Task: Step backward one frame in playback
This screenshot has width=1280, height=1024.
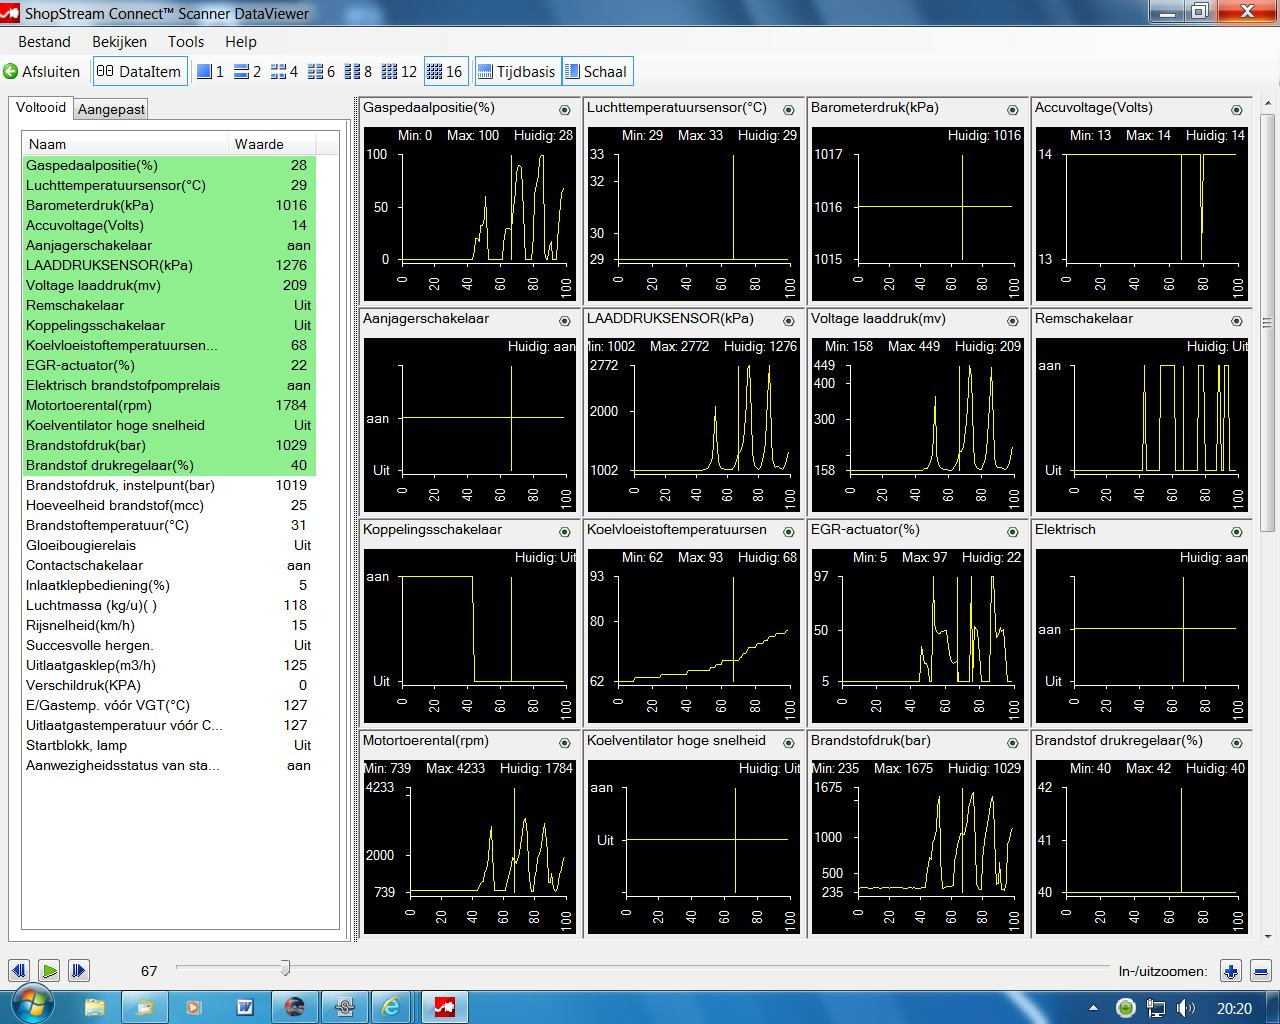Action: click(19, 970)
